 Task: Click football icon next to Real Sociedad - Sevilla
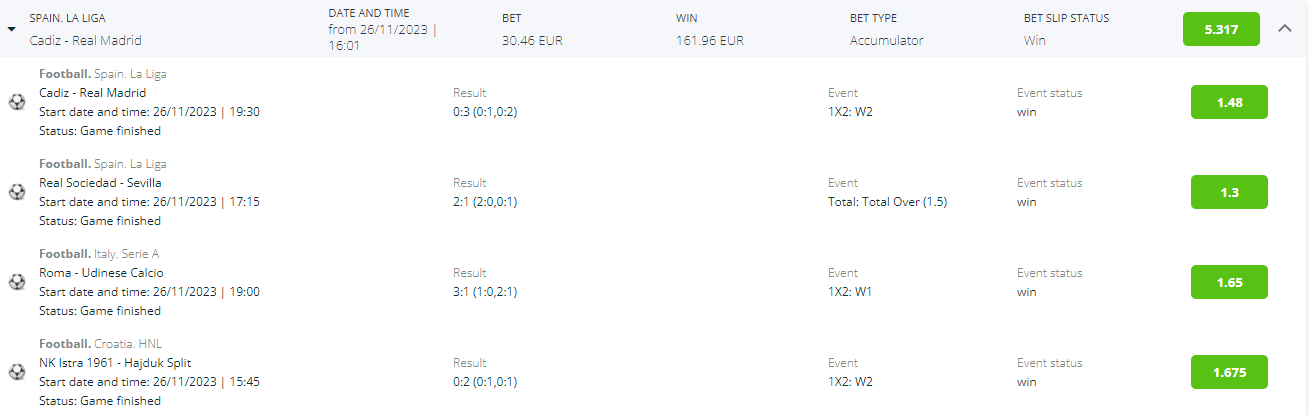click(x=17, y=192)
